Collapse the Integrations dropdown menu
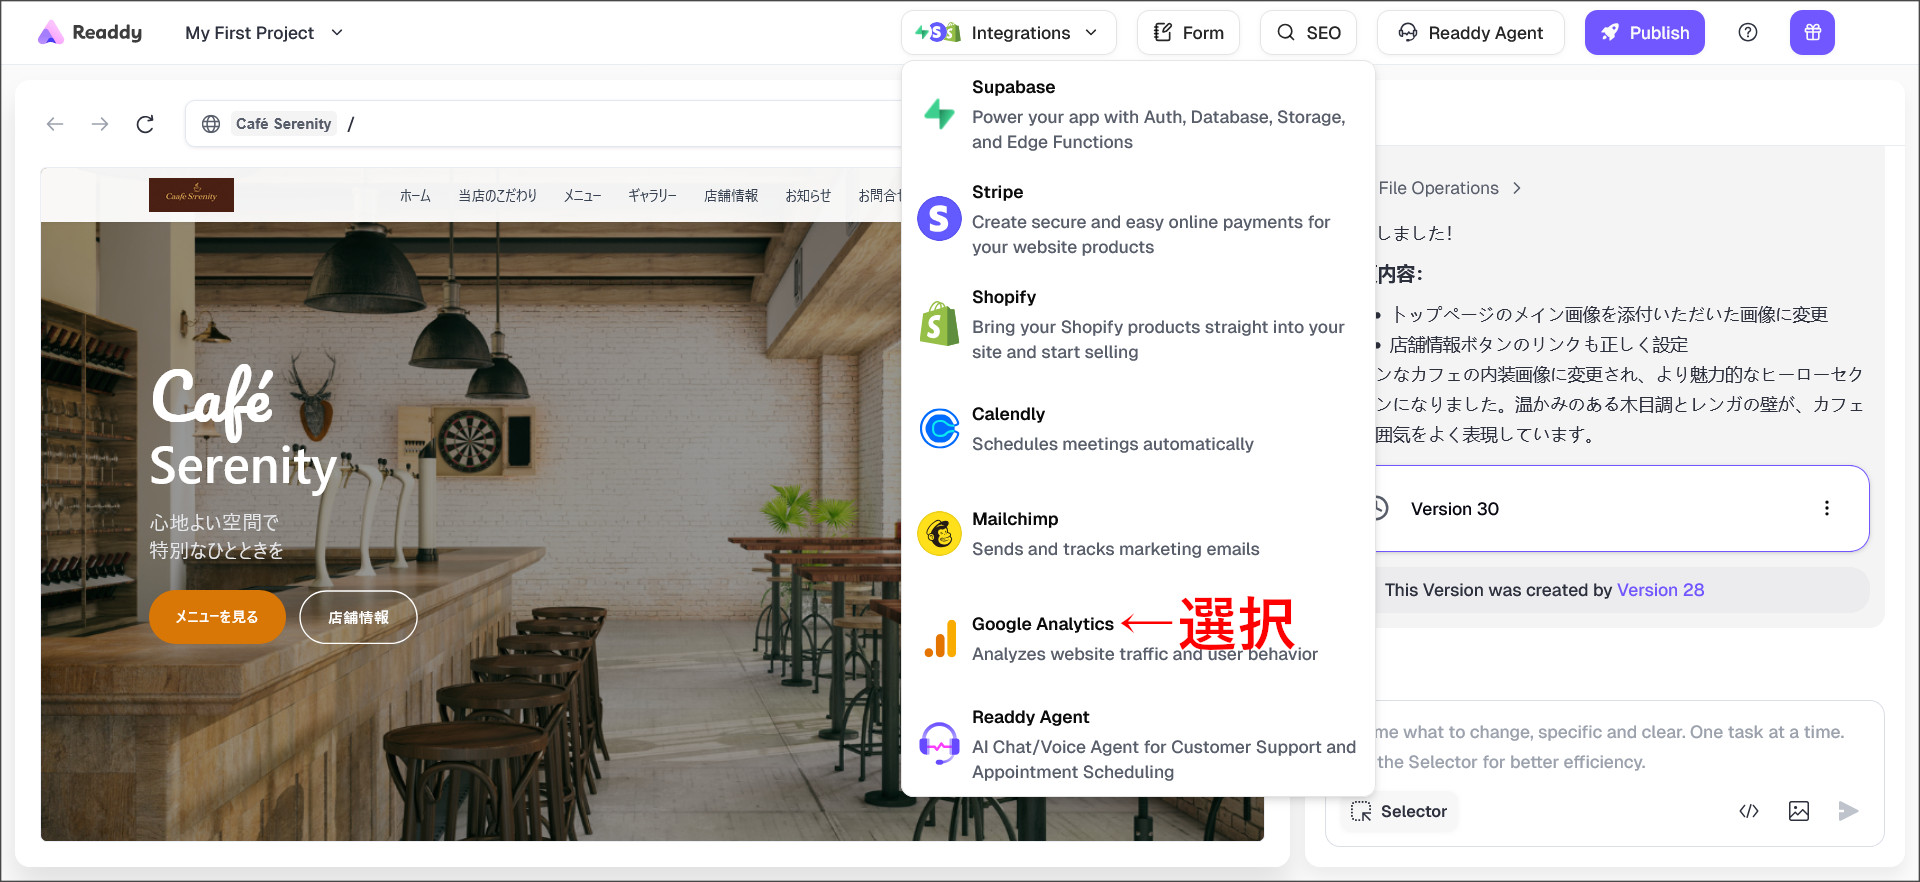This screenshot has width=1920, height=882. (x=1008, y=33)
